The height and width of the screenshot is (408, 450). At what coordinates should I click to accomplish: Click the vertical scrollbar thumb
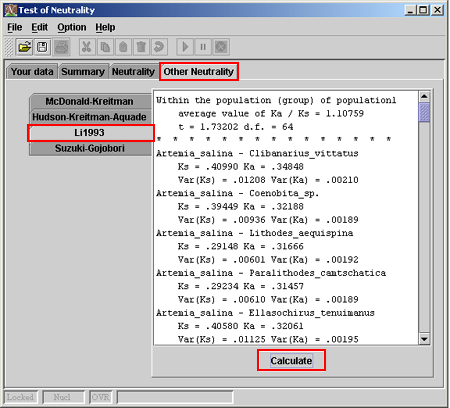[x=424, y=113]
